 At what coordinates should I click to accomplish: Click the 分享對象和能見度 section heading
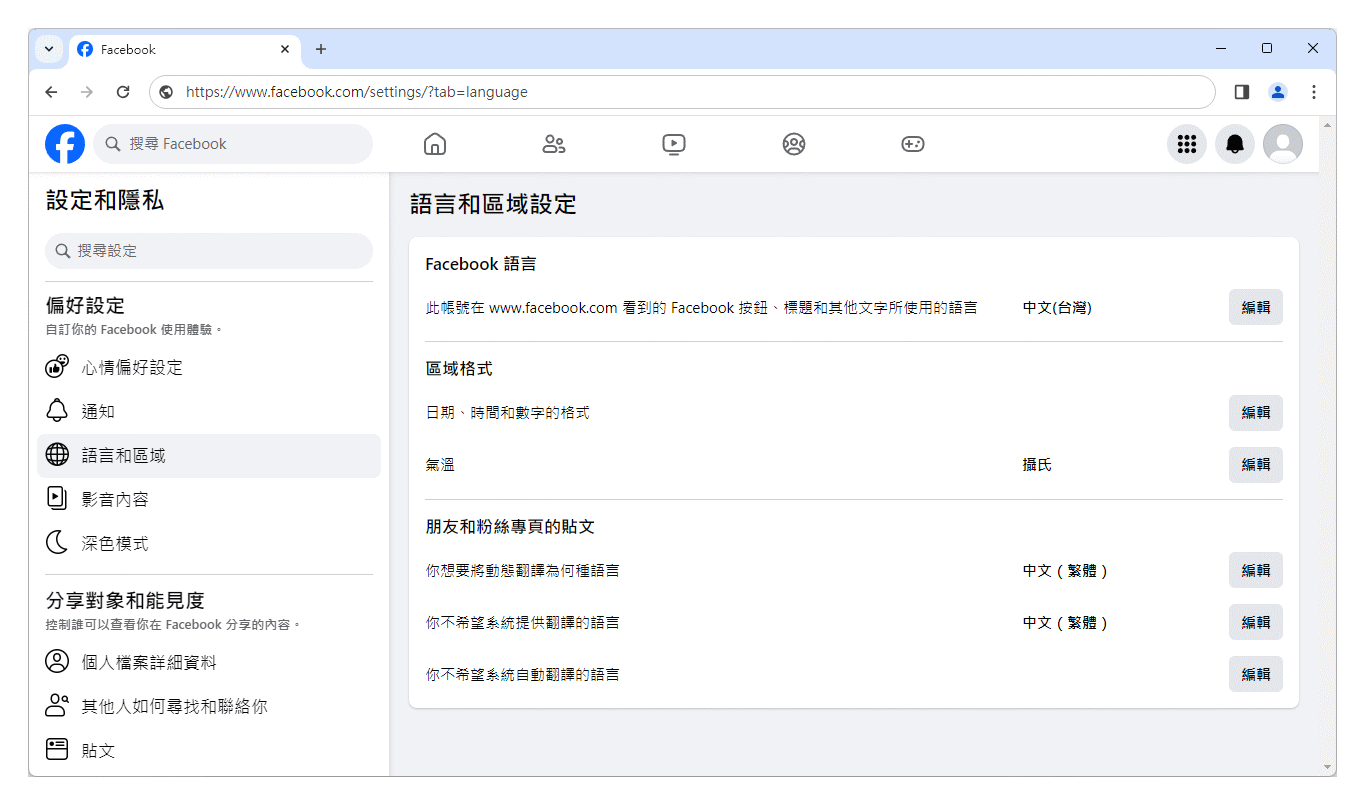tap(125, 601)
